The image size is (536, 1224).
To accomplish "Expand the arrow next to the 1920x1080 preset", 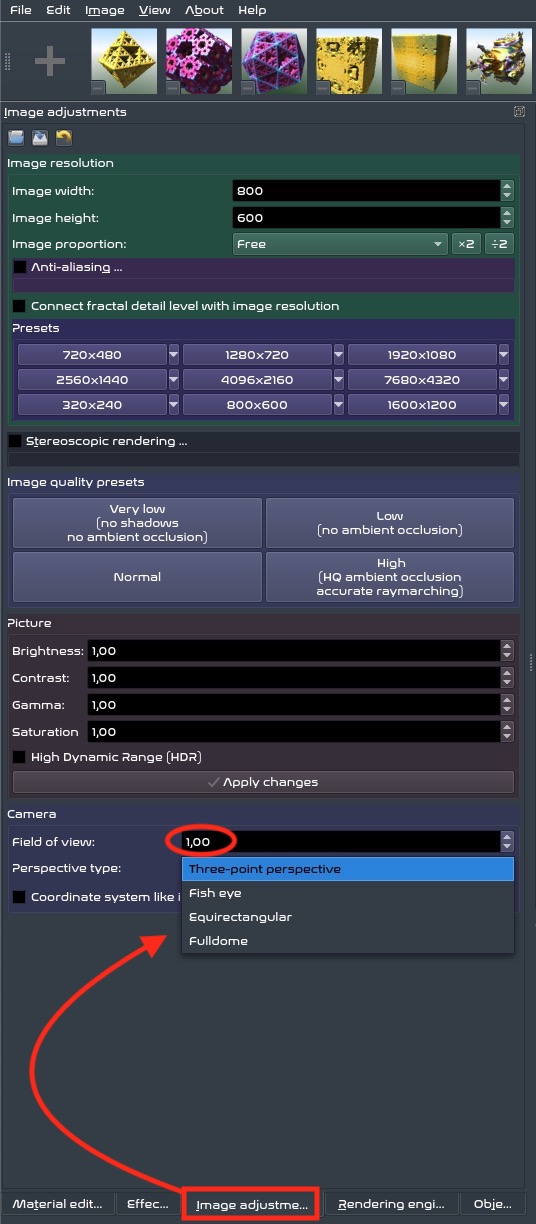I will 504,354.
